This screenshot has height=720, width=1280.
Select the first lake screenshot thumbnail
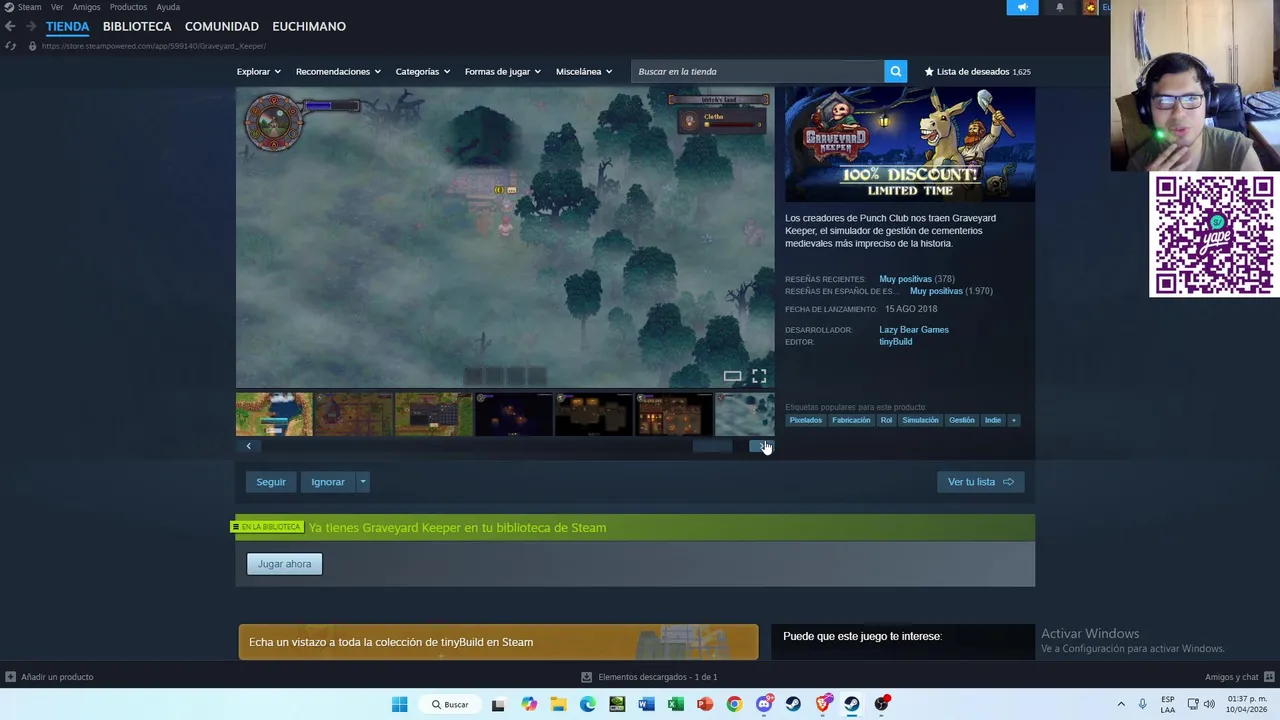point(274,414)
